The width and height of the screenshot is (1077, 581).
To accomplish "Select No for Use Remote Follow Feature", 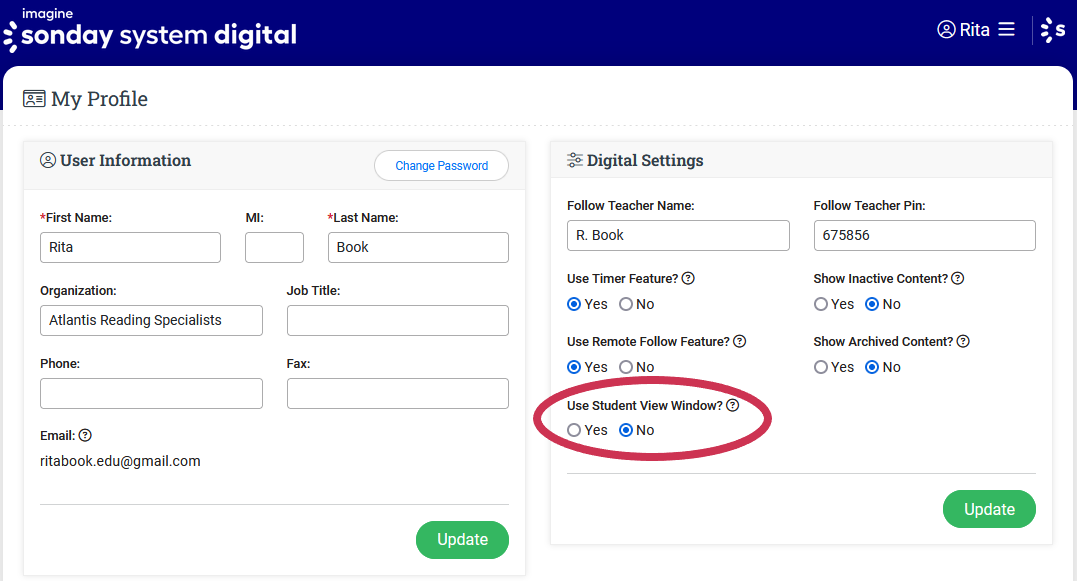I will (x=626, y=367).
